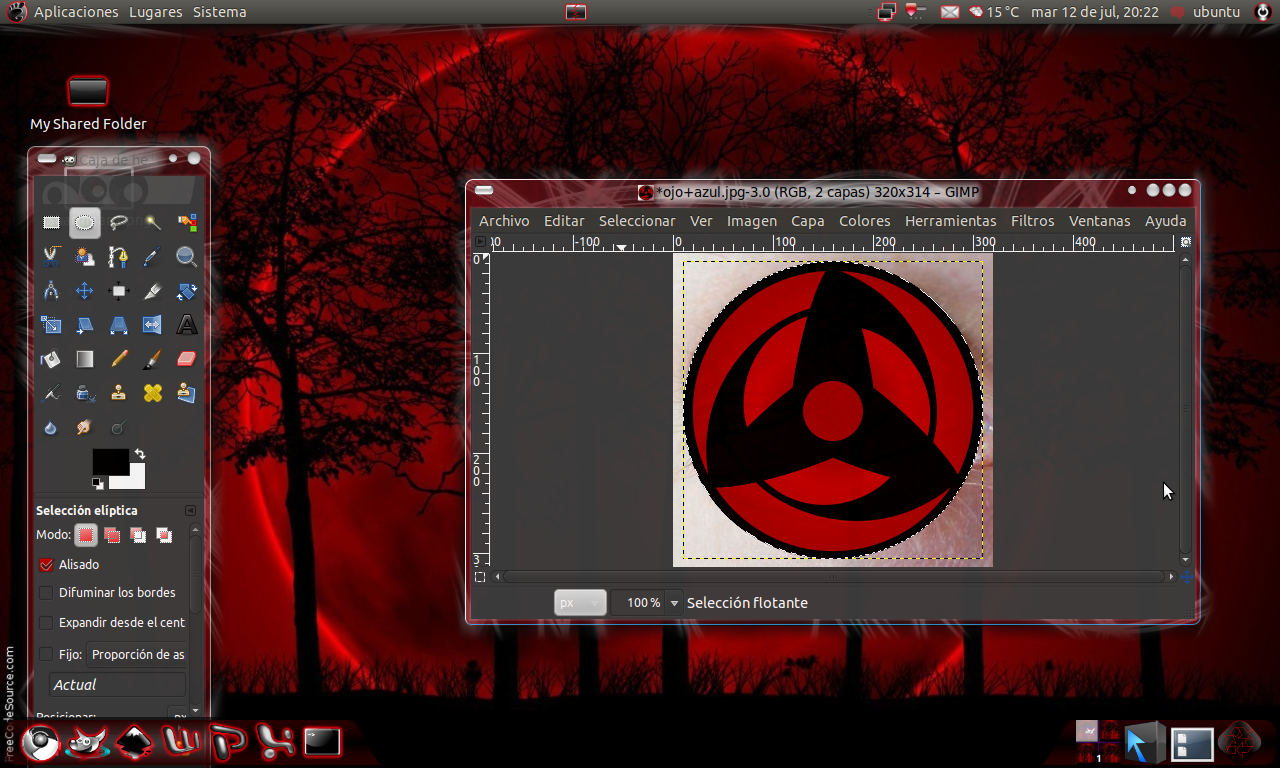1280x768 pixels.
Task: Enable Difuminar los bordes
Action: [x=45, y=592]
